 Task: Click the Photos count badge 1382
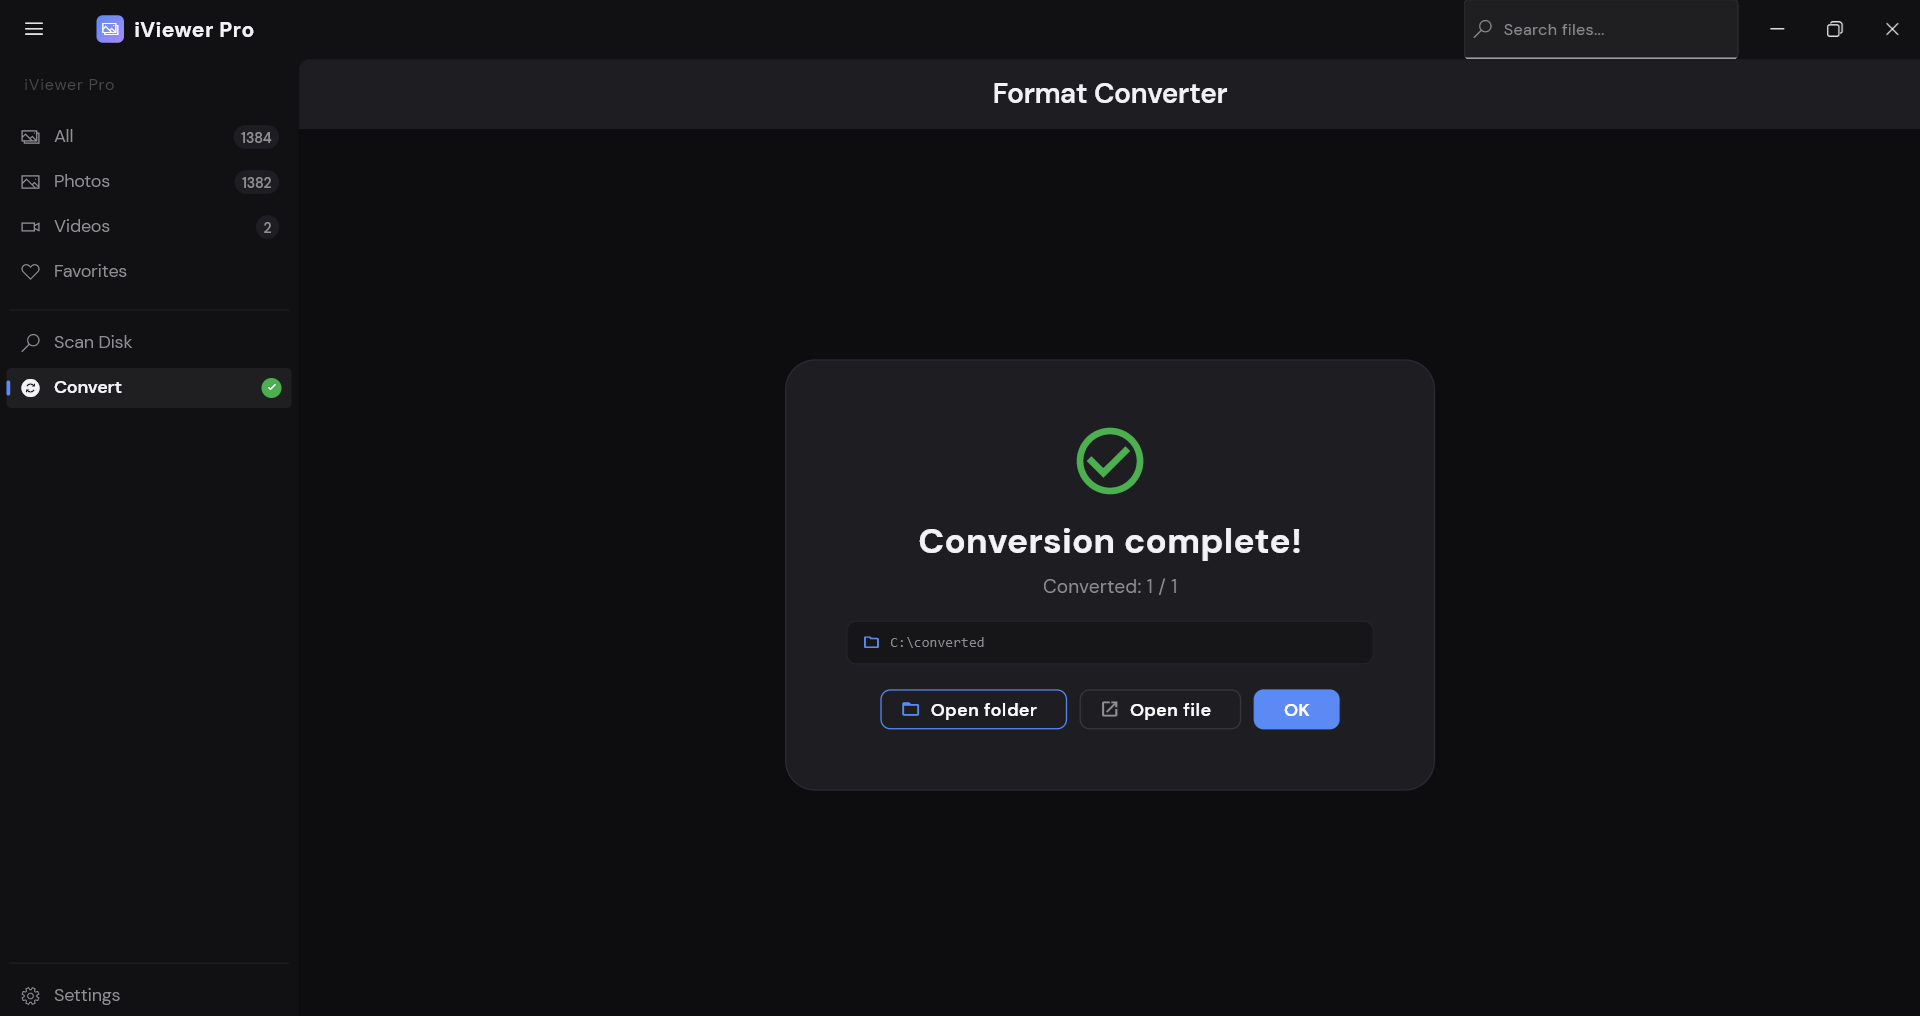(x=257, y=183)
